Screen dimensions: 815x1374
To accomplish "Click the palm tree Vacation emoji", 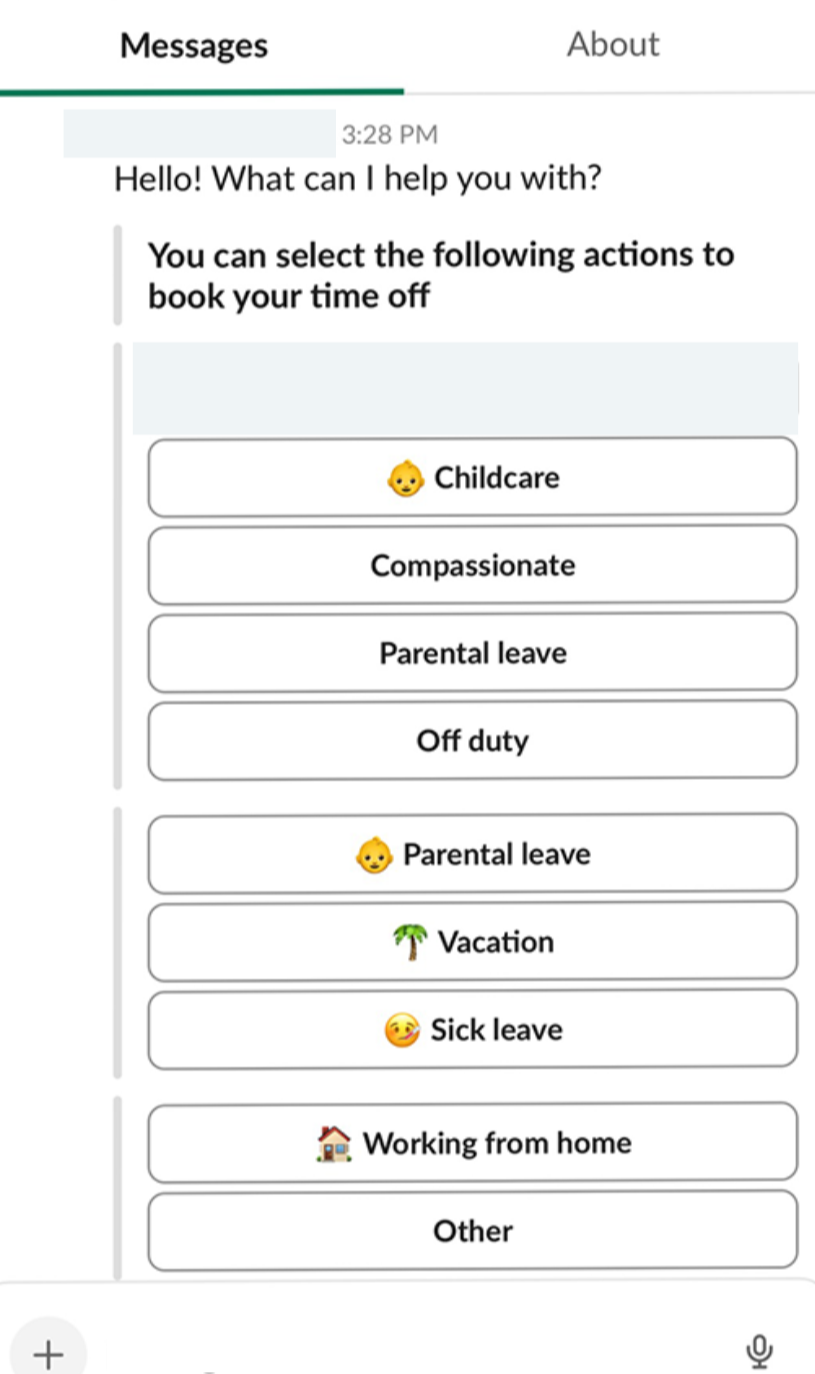I will pyautogui.click(x=410, y=942).
